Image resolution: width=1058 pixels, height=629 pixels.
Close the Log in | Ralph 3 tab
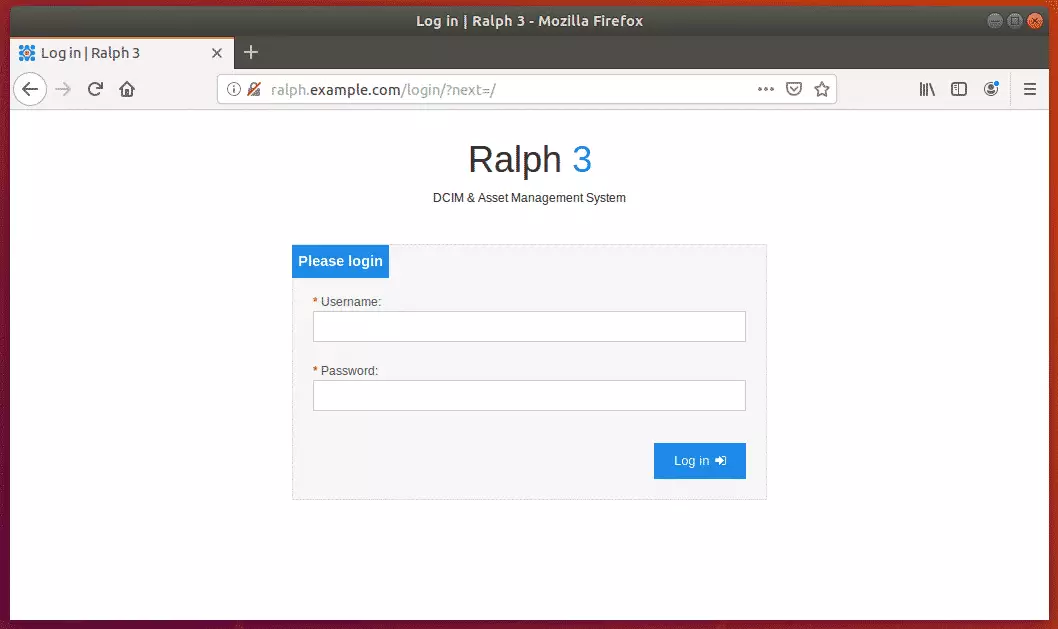217,53
